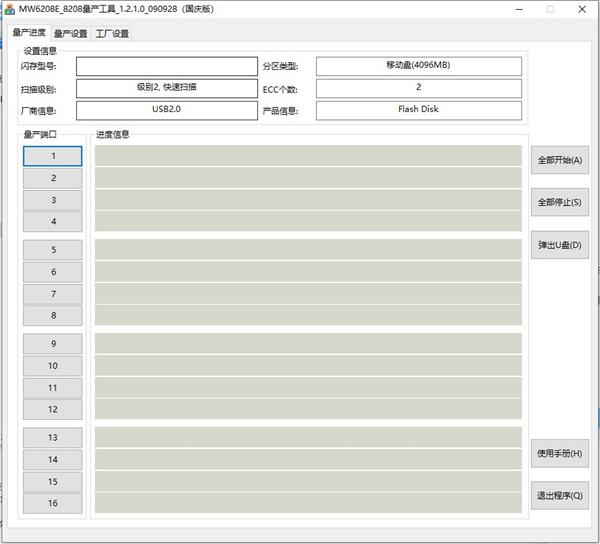
Task: Switch to the 量产设置 tab
Action: (70, 33)
